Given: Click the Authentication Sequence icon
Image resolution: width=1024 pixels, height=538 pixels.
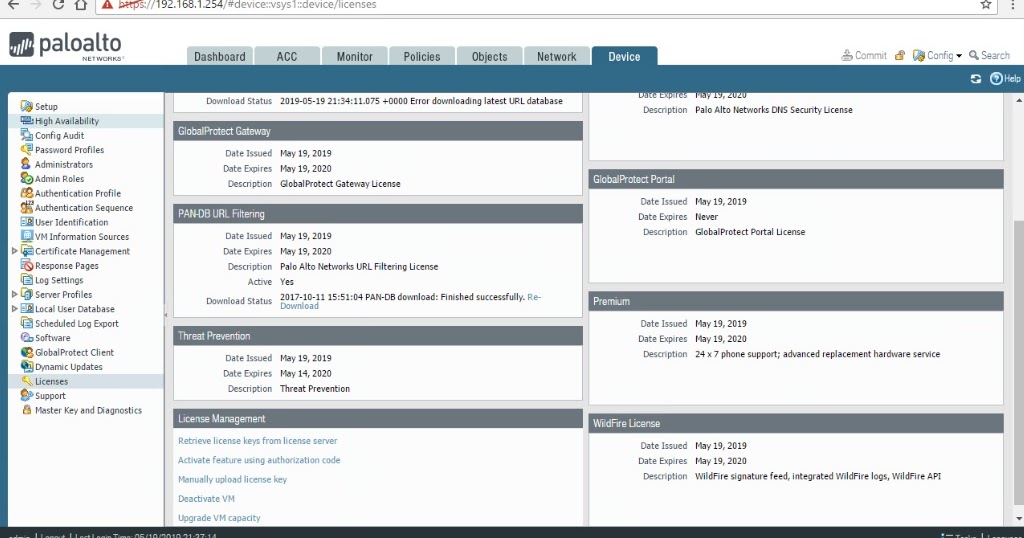Looking at the screenshot, I should pos(27,207).
